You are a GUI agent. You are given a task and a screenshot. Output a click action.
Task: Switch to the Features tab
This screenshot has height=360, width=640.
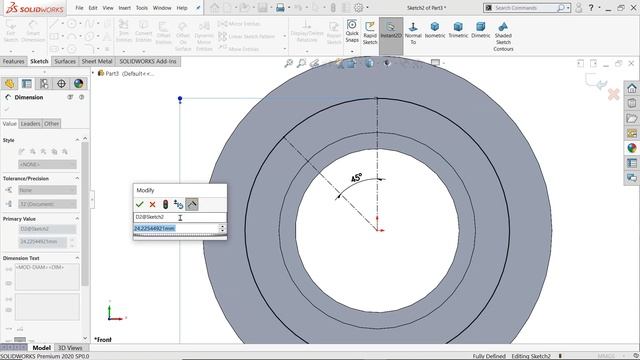pyautogui.click(x=13, y=61)
